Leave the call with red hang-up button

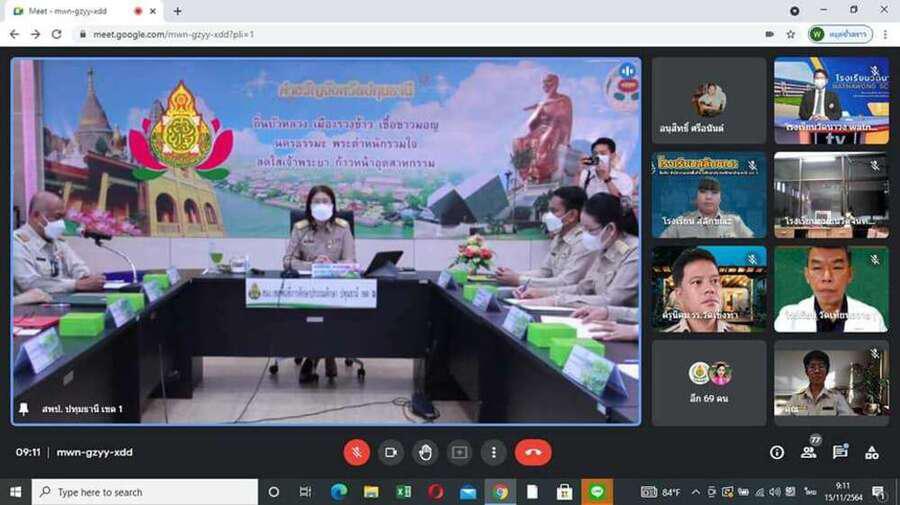[x=533, y=452]
